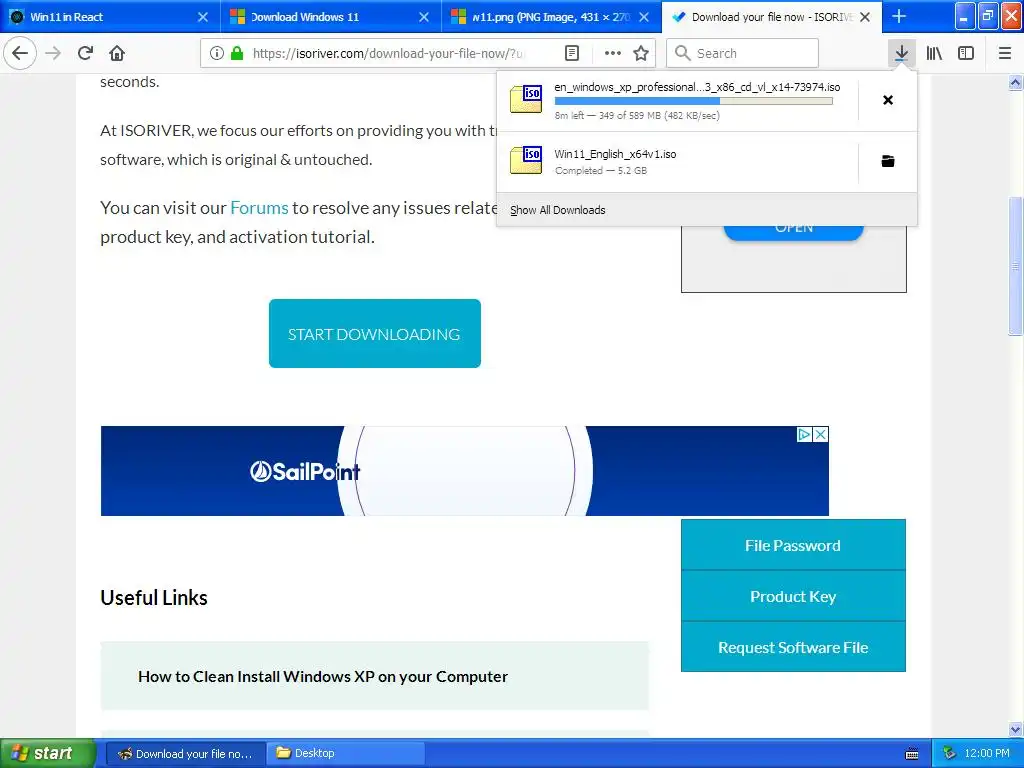Click the page vertical scrollbar thumb
The image size is (1024, 768).
pos(1016,264)
